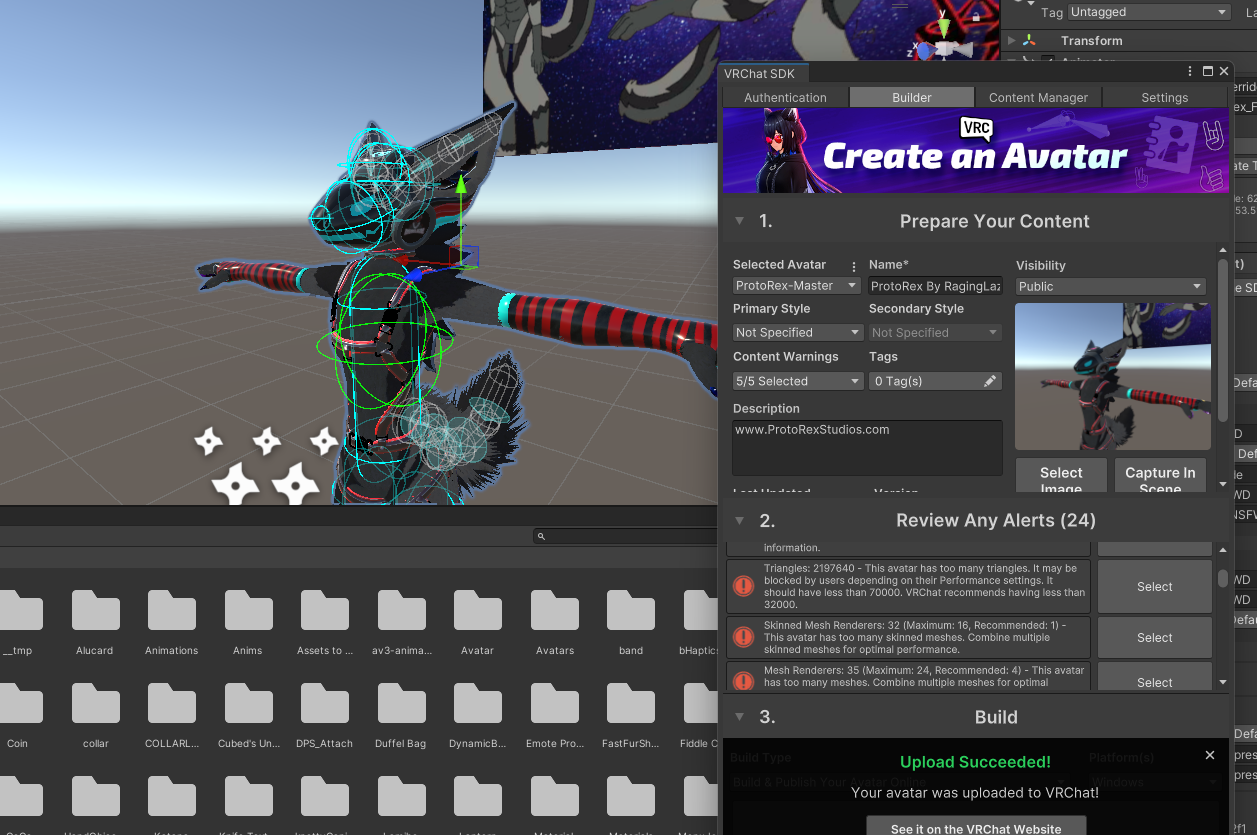Open the Primary Style dropdown
Image resolution: width=1257 pixels, height=835 pixels.
point(797,332)
